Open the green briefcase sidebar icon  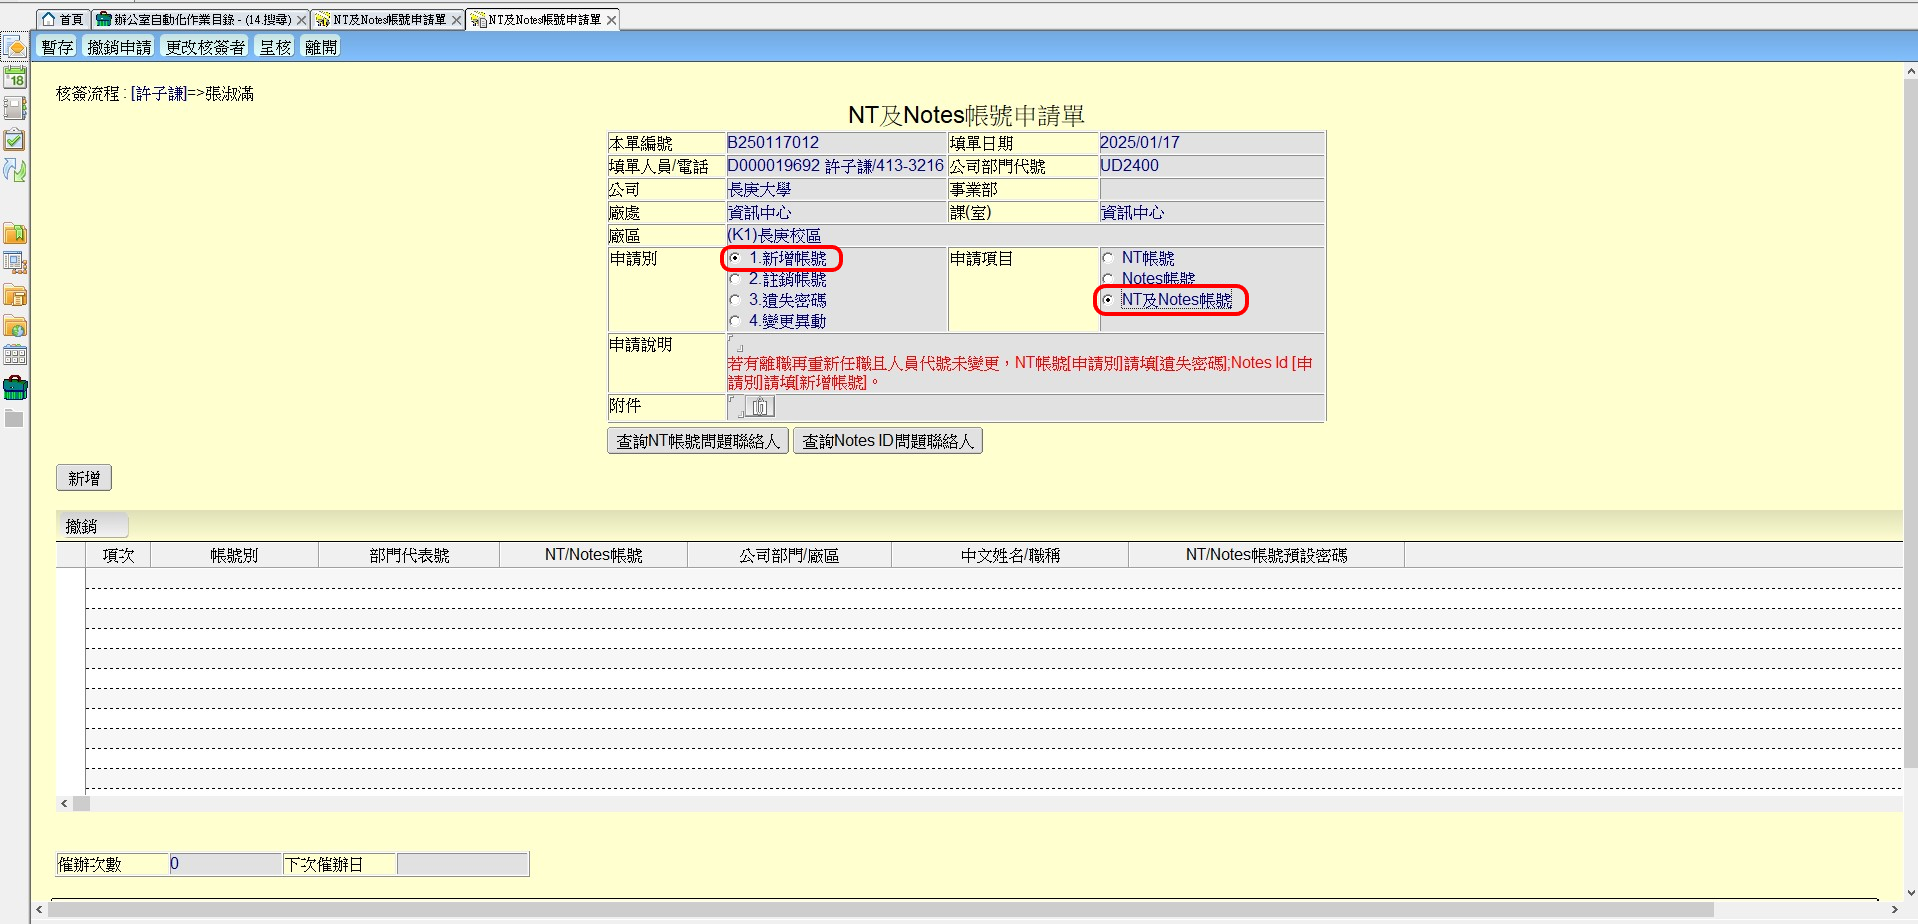[x=15, y=388]
